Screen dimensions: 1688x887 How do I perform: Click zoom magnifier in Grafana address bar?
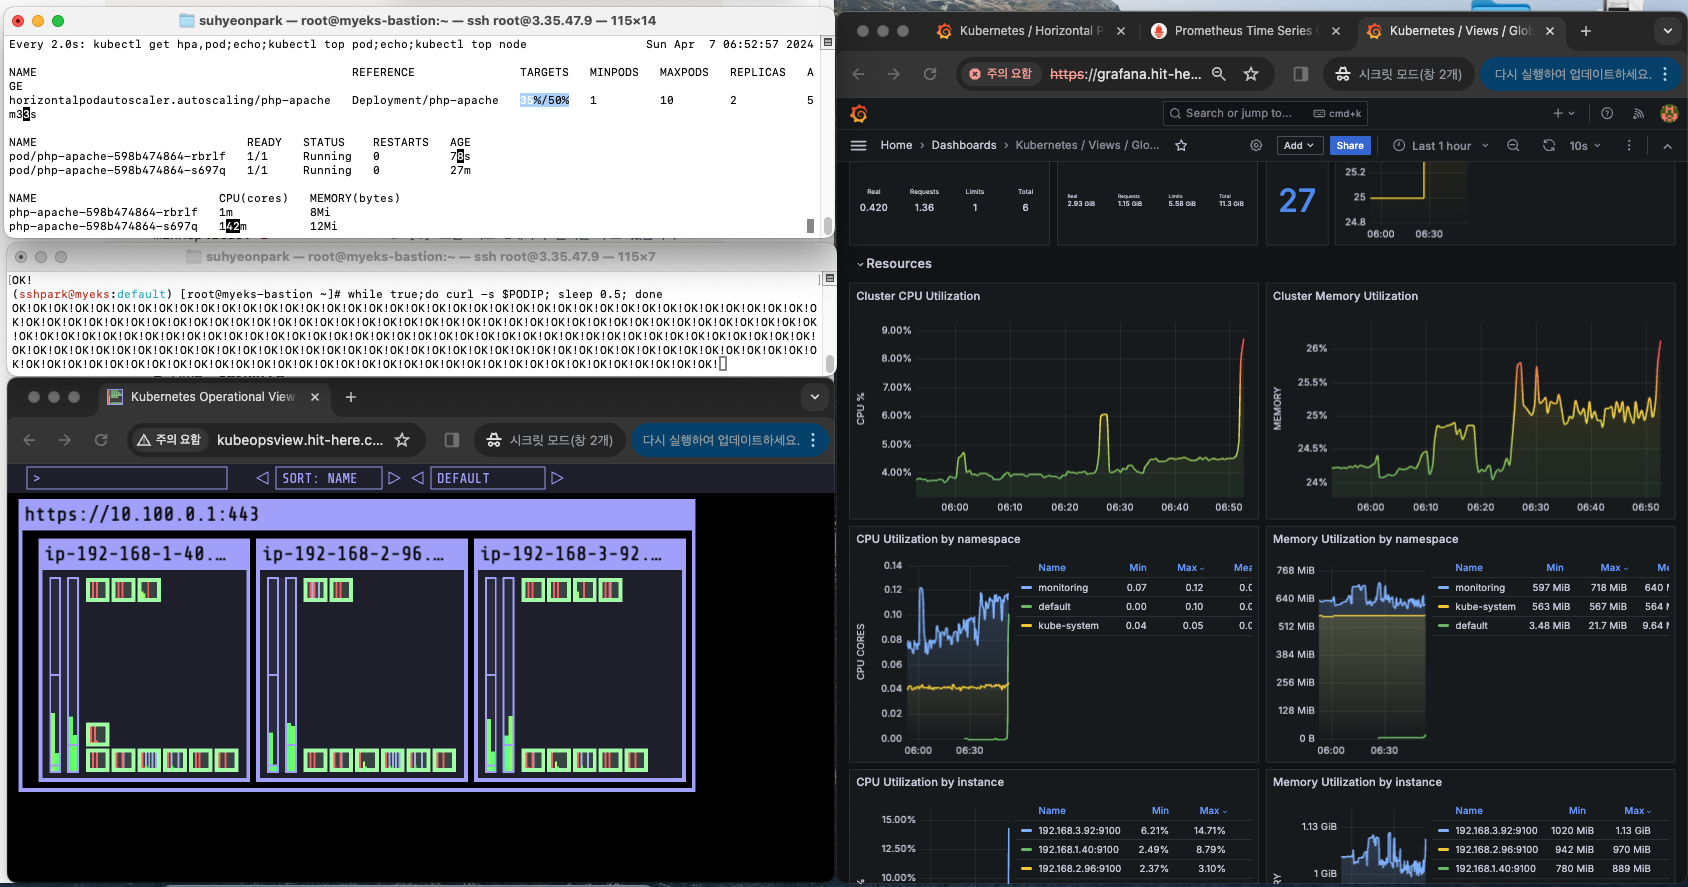tap(1219, 73)
